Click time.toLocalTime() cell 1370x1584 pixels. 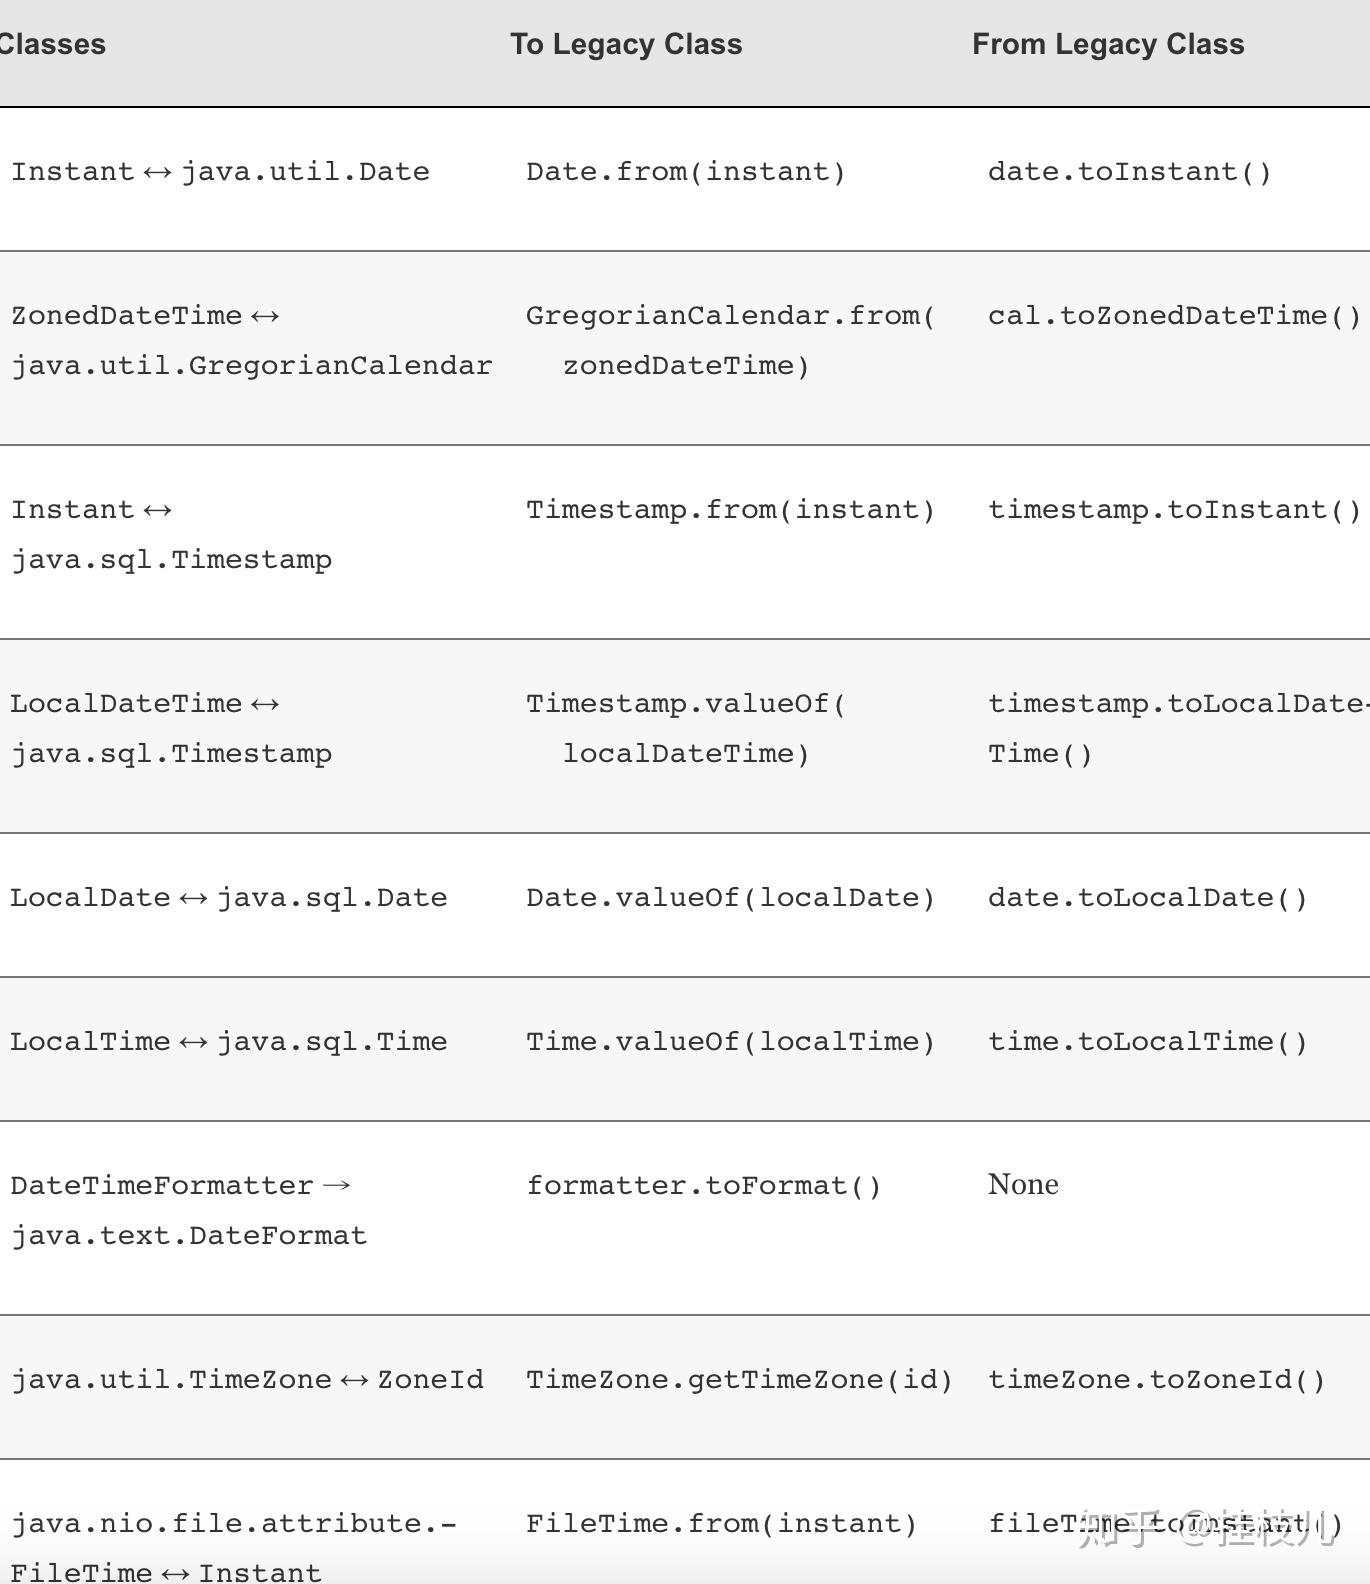[1148, 1042]
